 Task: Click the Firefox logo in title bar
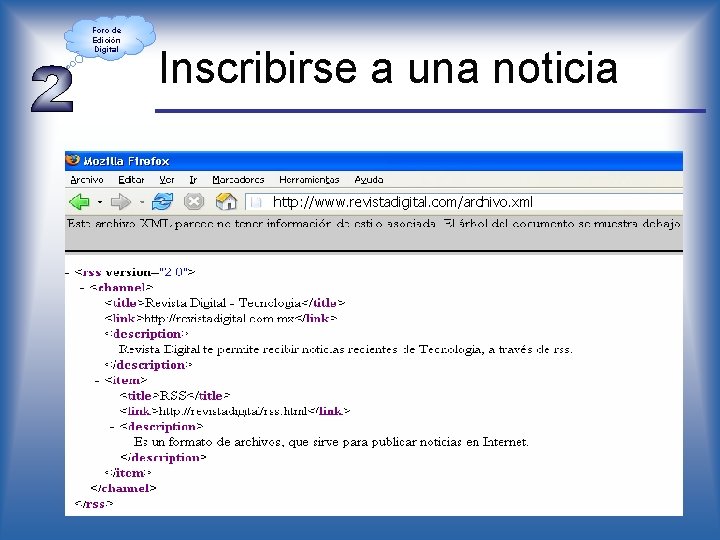73,160
